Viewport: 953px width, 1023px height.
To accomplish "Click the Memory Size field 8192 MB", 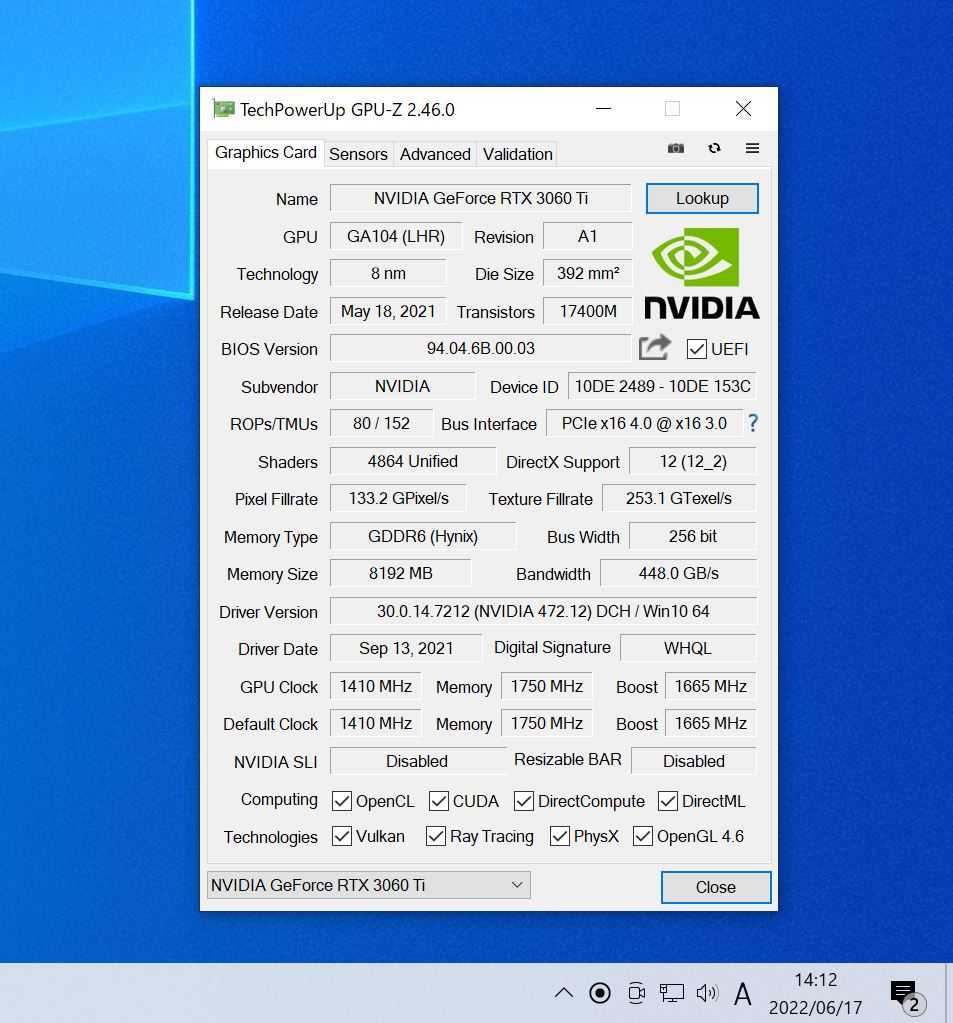I will click(x=401, y=573).
